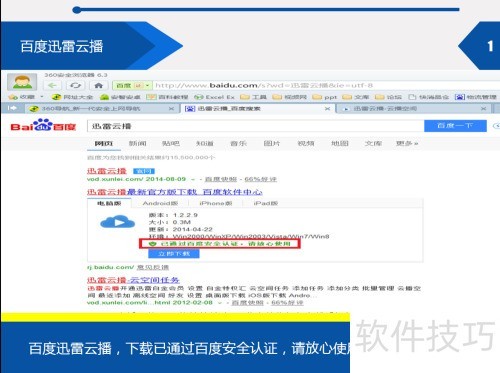Open 66%好评 for the 2014-08-09 result
This screenshot has height=373, width=500.
tap(261, 179)
